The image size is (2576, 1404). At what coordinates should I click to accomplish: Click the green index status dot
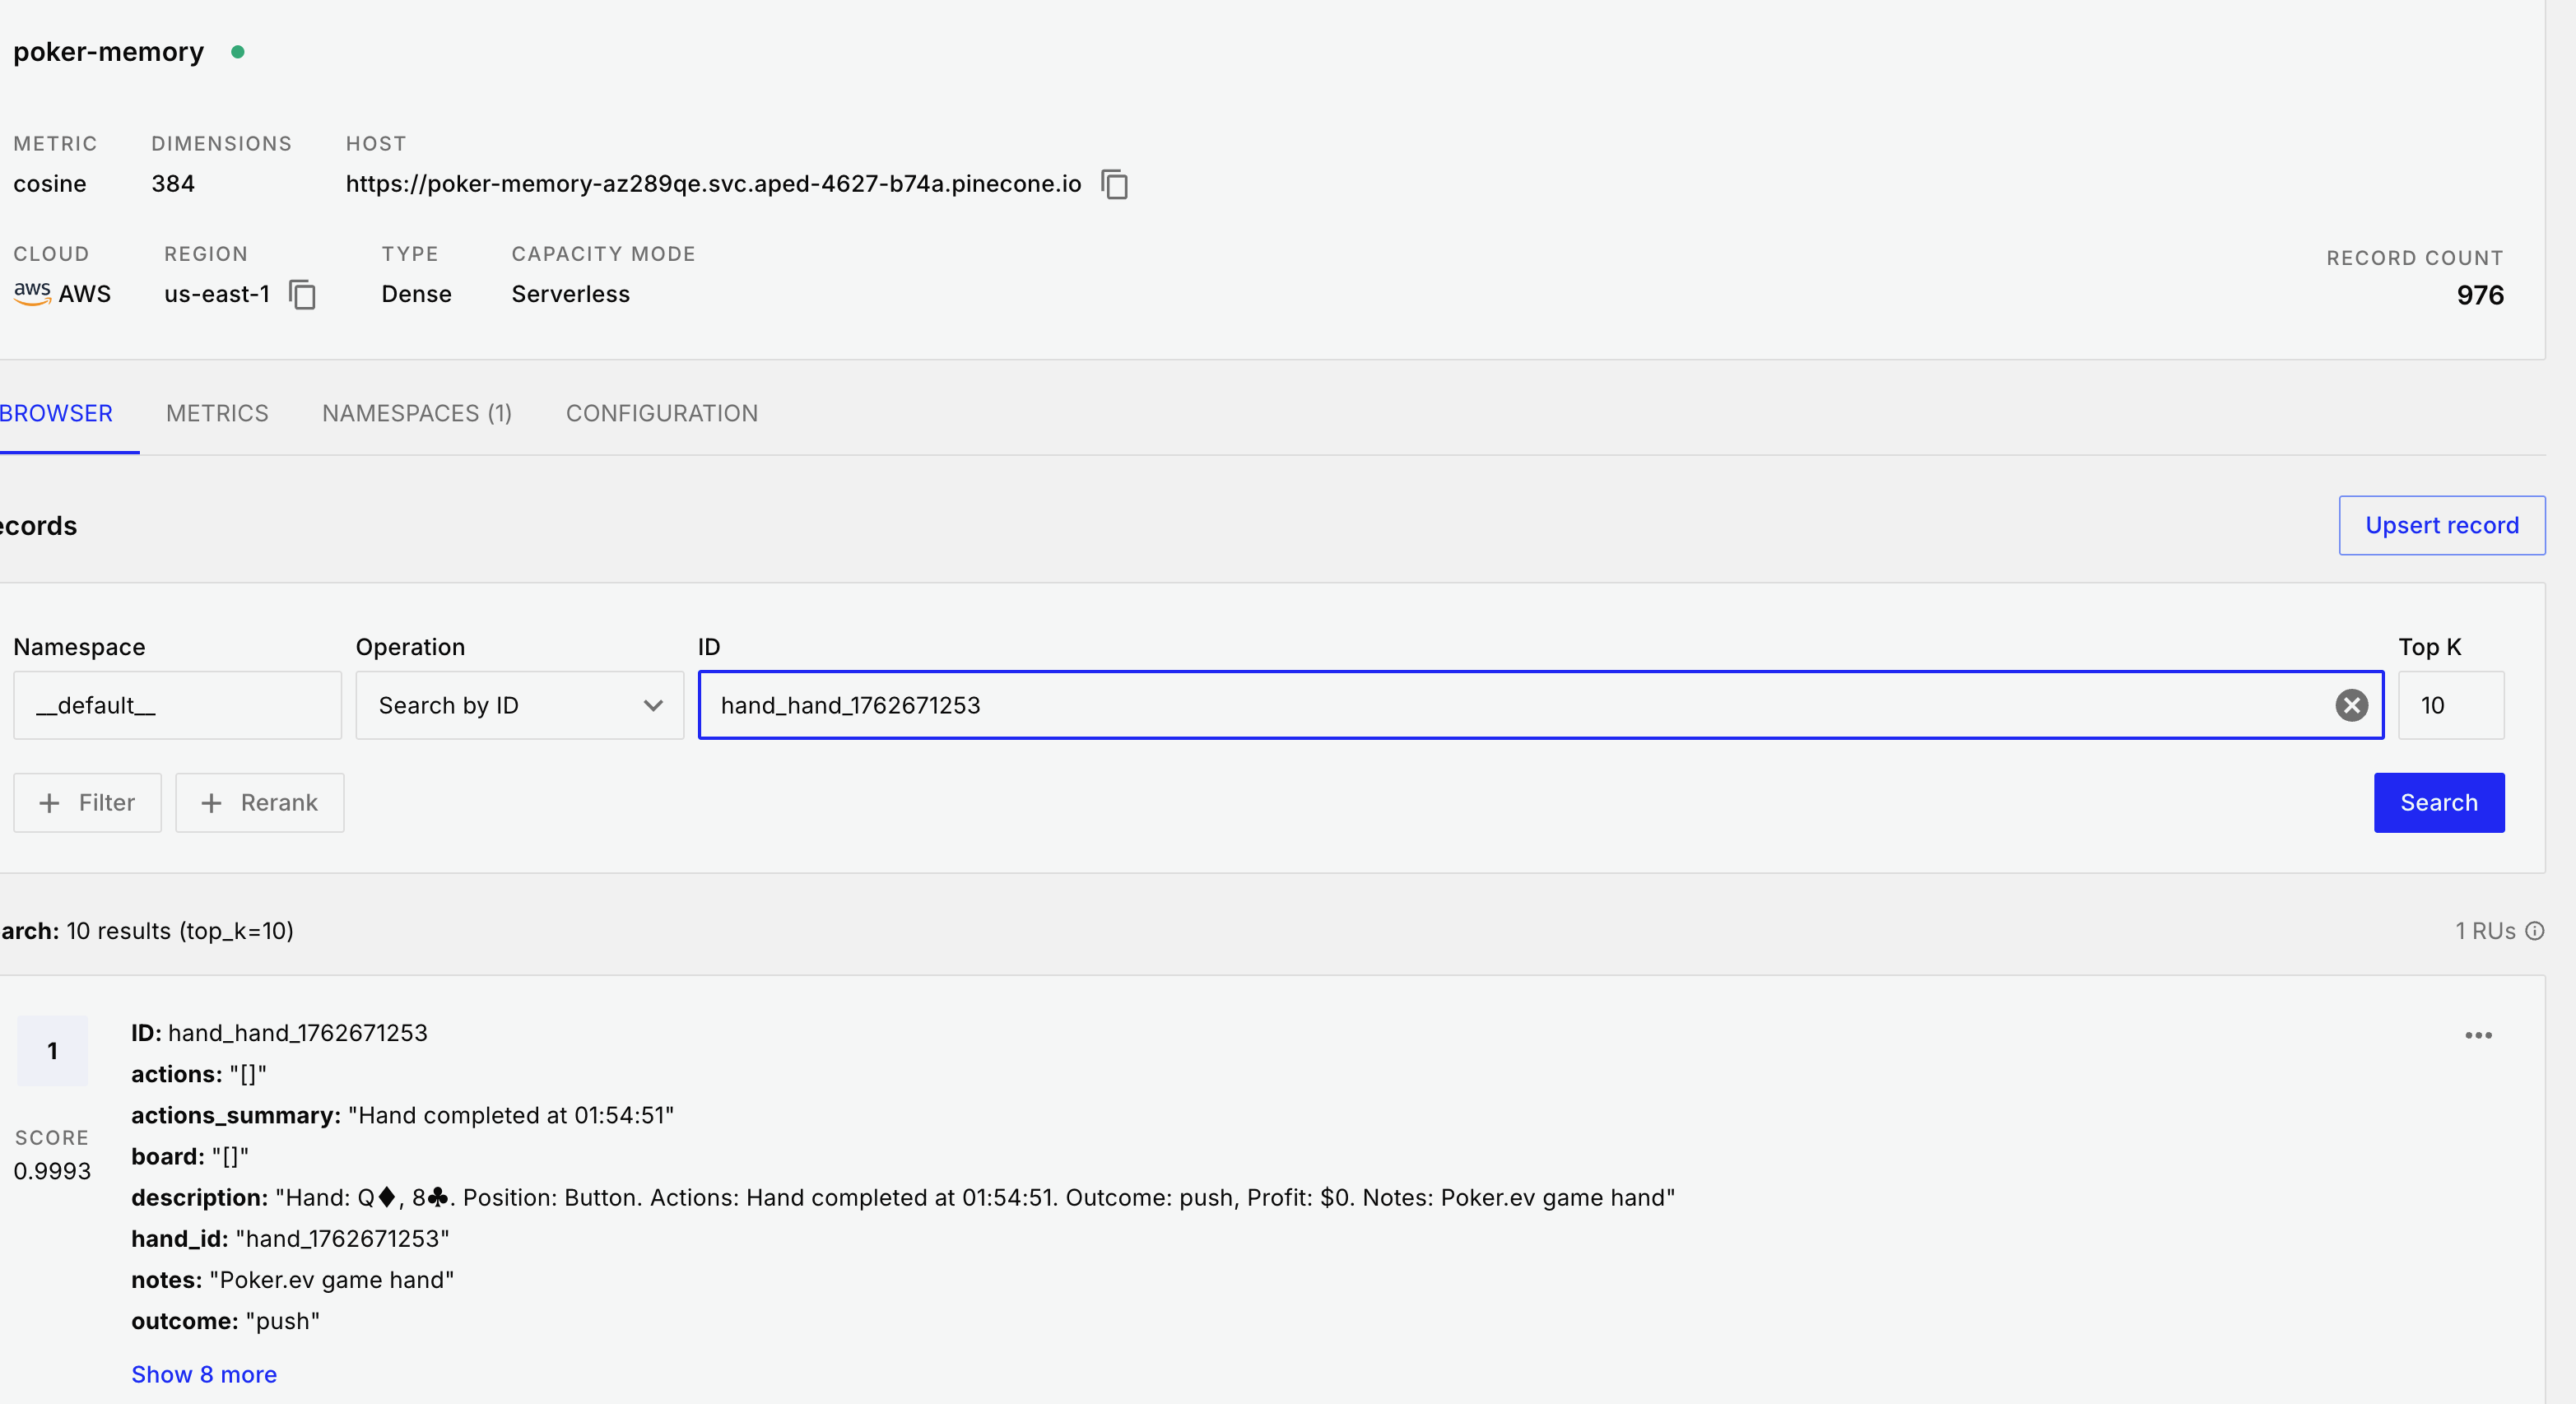click(238, 52)
